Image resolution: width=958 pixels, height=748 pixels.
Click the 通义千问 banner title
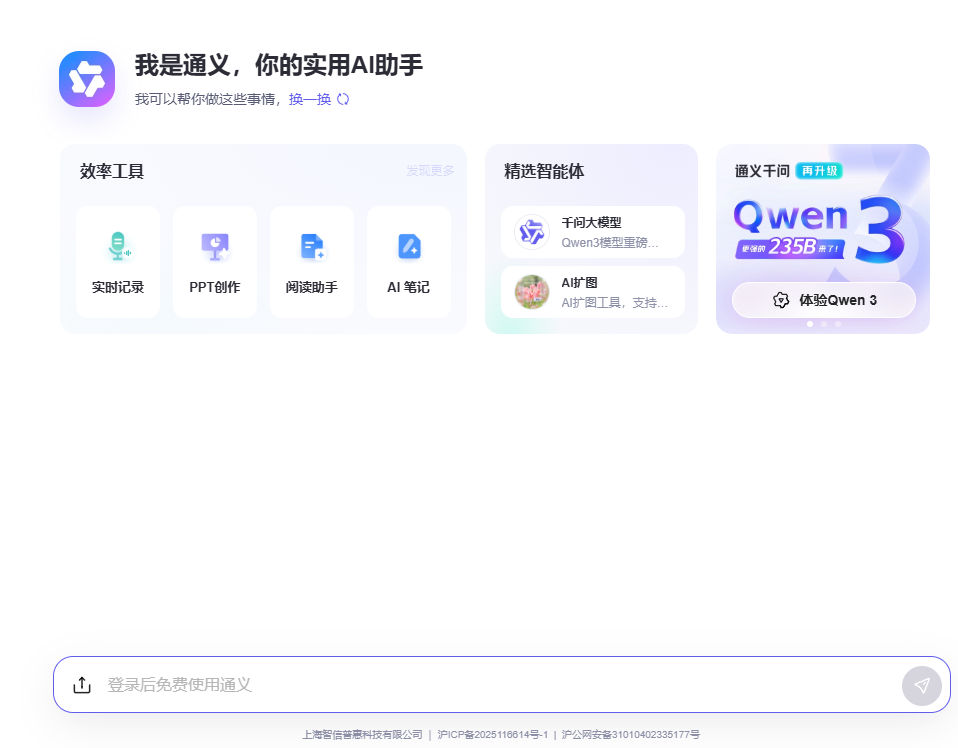coord(762,171)
